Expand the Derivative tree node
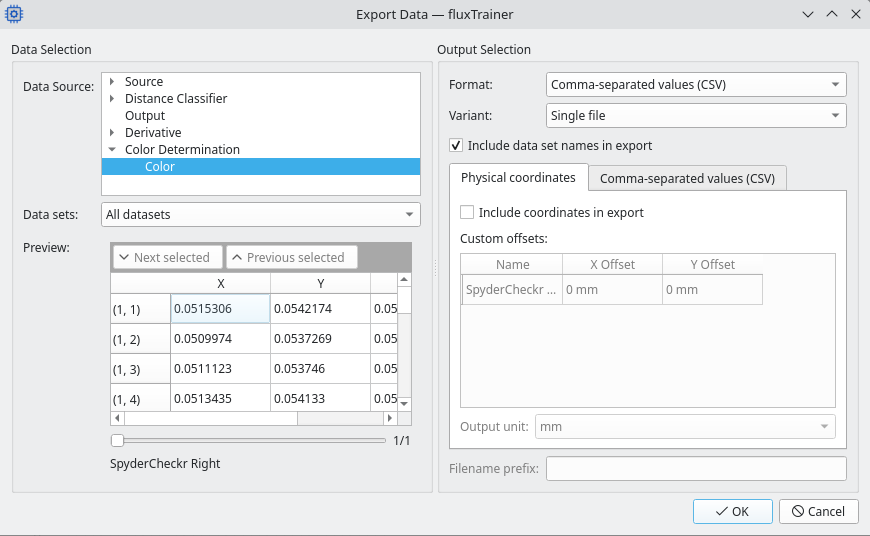This screenshot has height=536, width=870. pos(112,133)
